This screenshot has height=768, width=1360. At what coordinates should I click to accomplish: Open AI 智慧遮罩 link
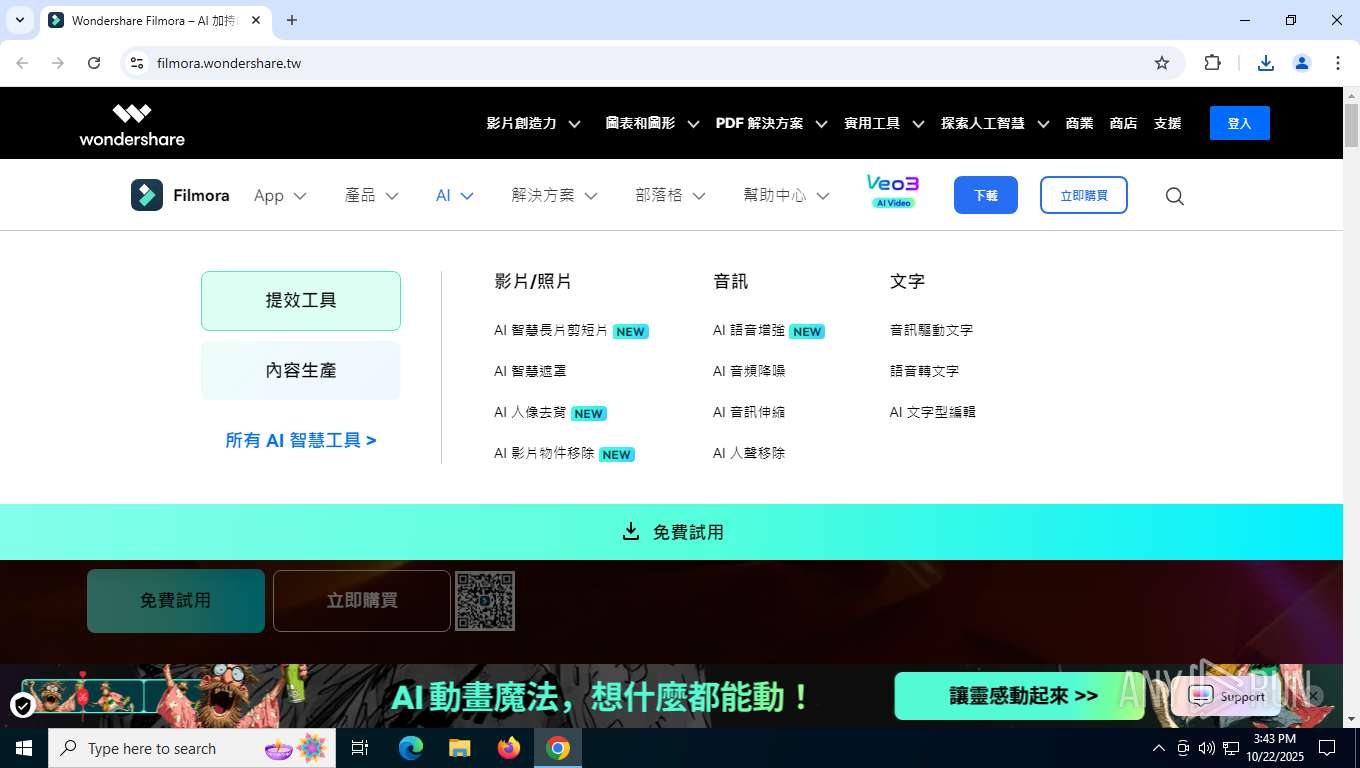point(530,371)
